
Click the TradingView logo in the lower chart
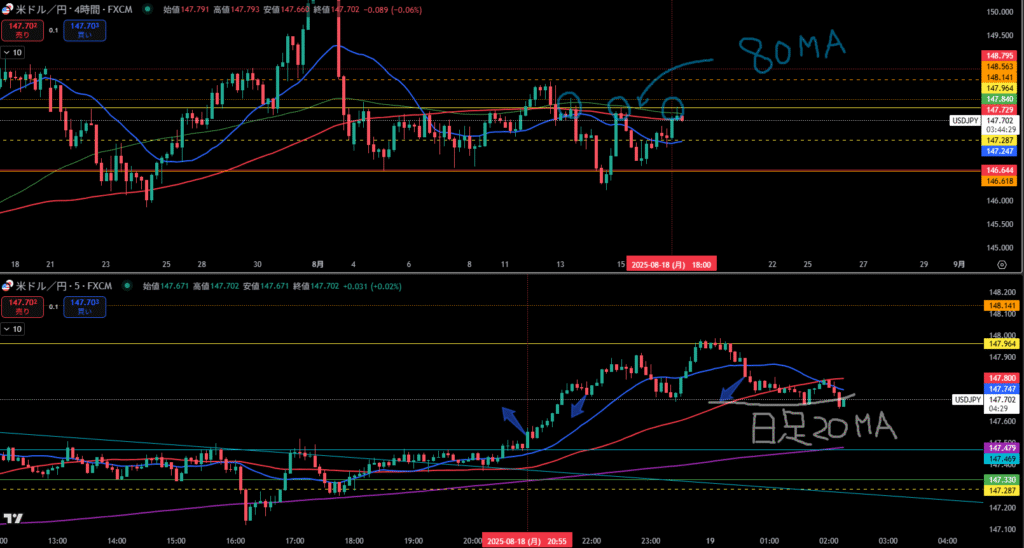coord(14,518)
